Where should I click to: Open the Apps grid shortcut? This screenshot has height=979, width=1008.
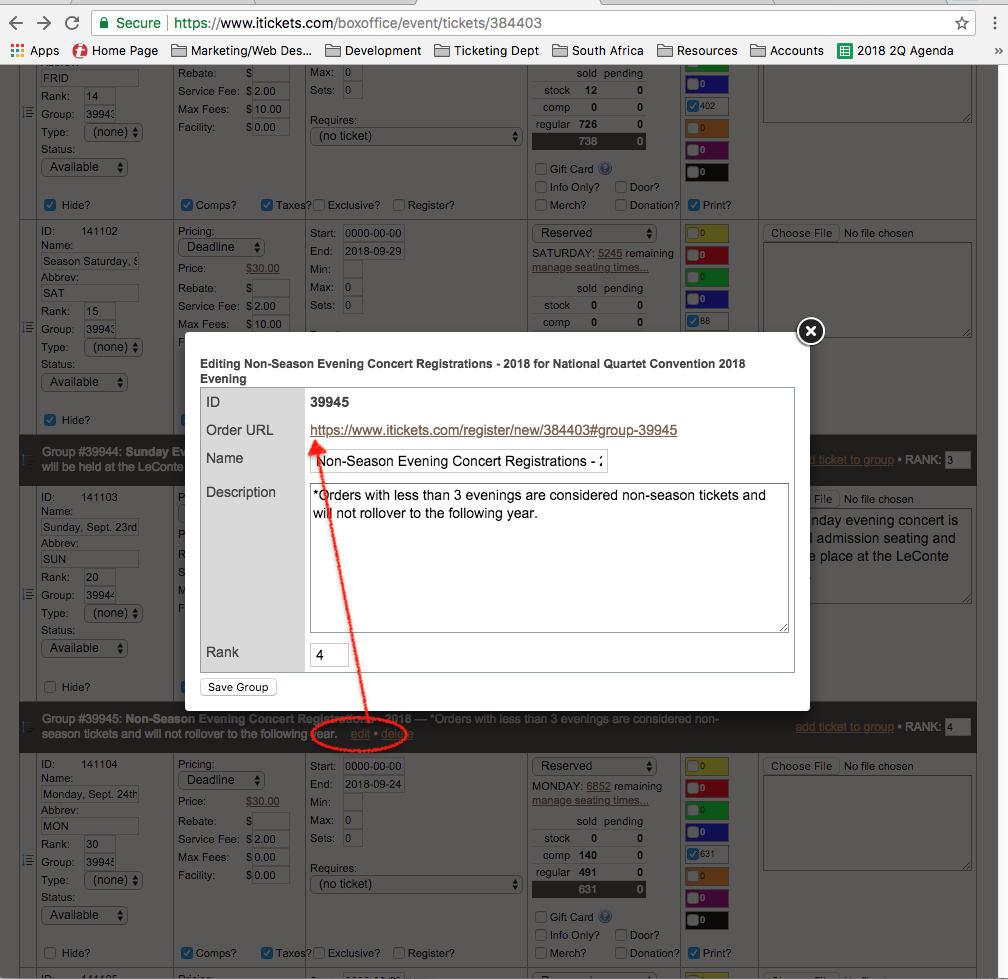35,51
